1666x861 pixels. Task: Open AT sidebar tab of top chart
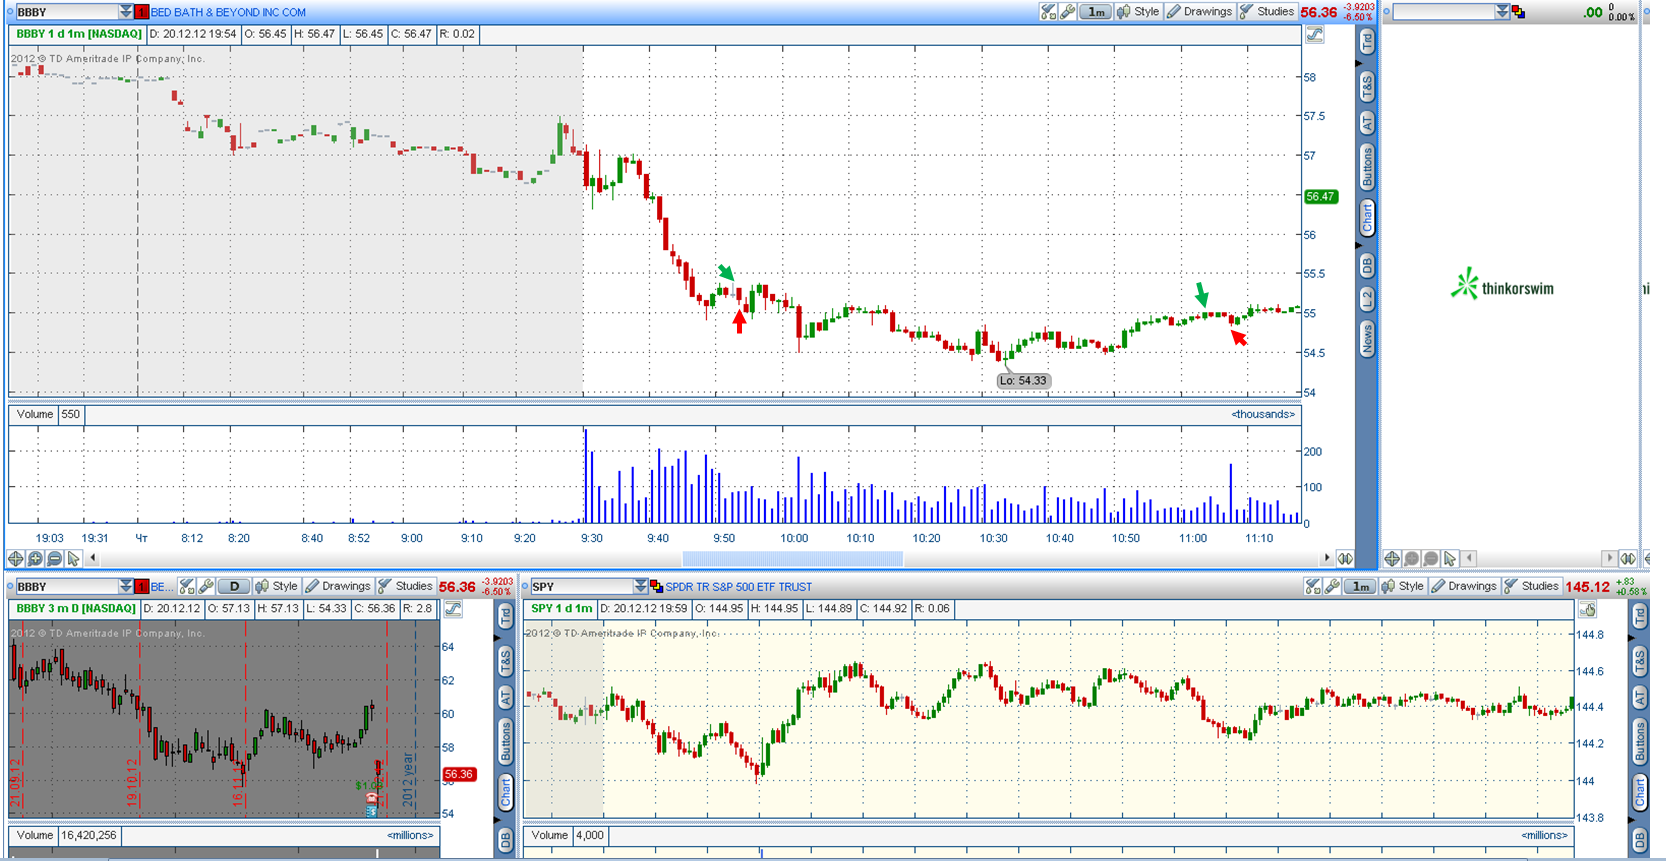(1367, 123)
